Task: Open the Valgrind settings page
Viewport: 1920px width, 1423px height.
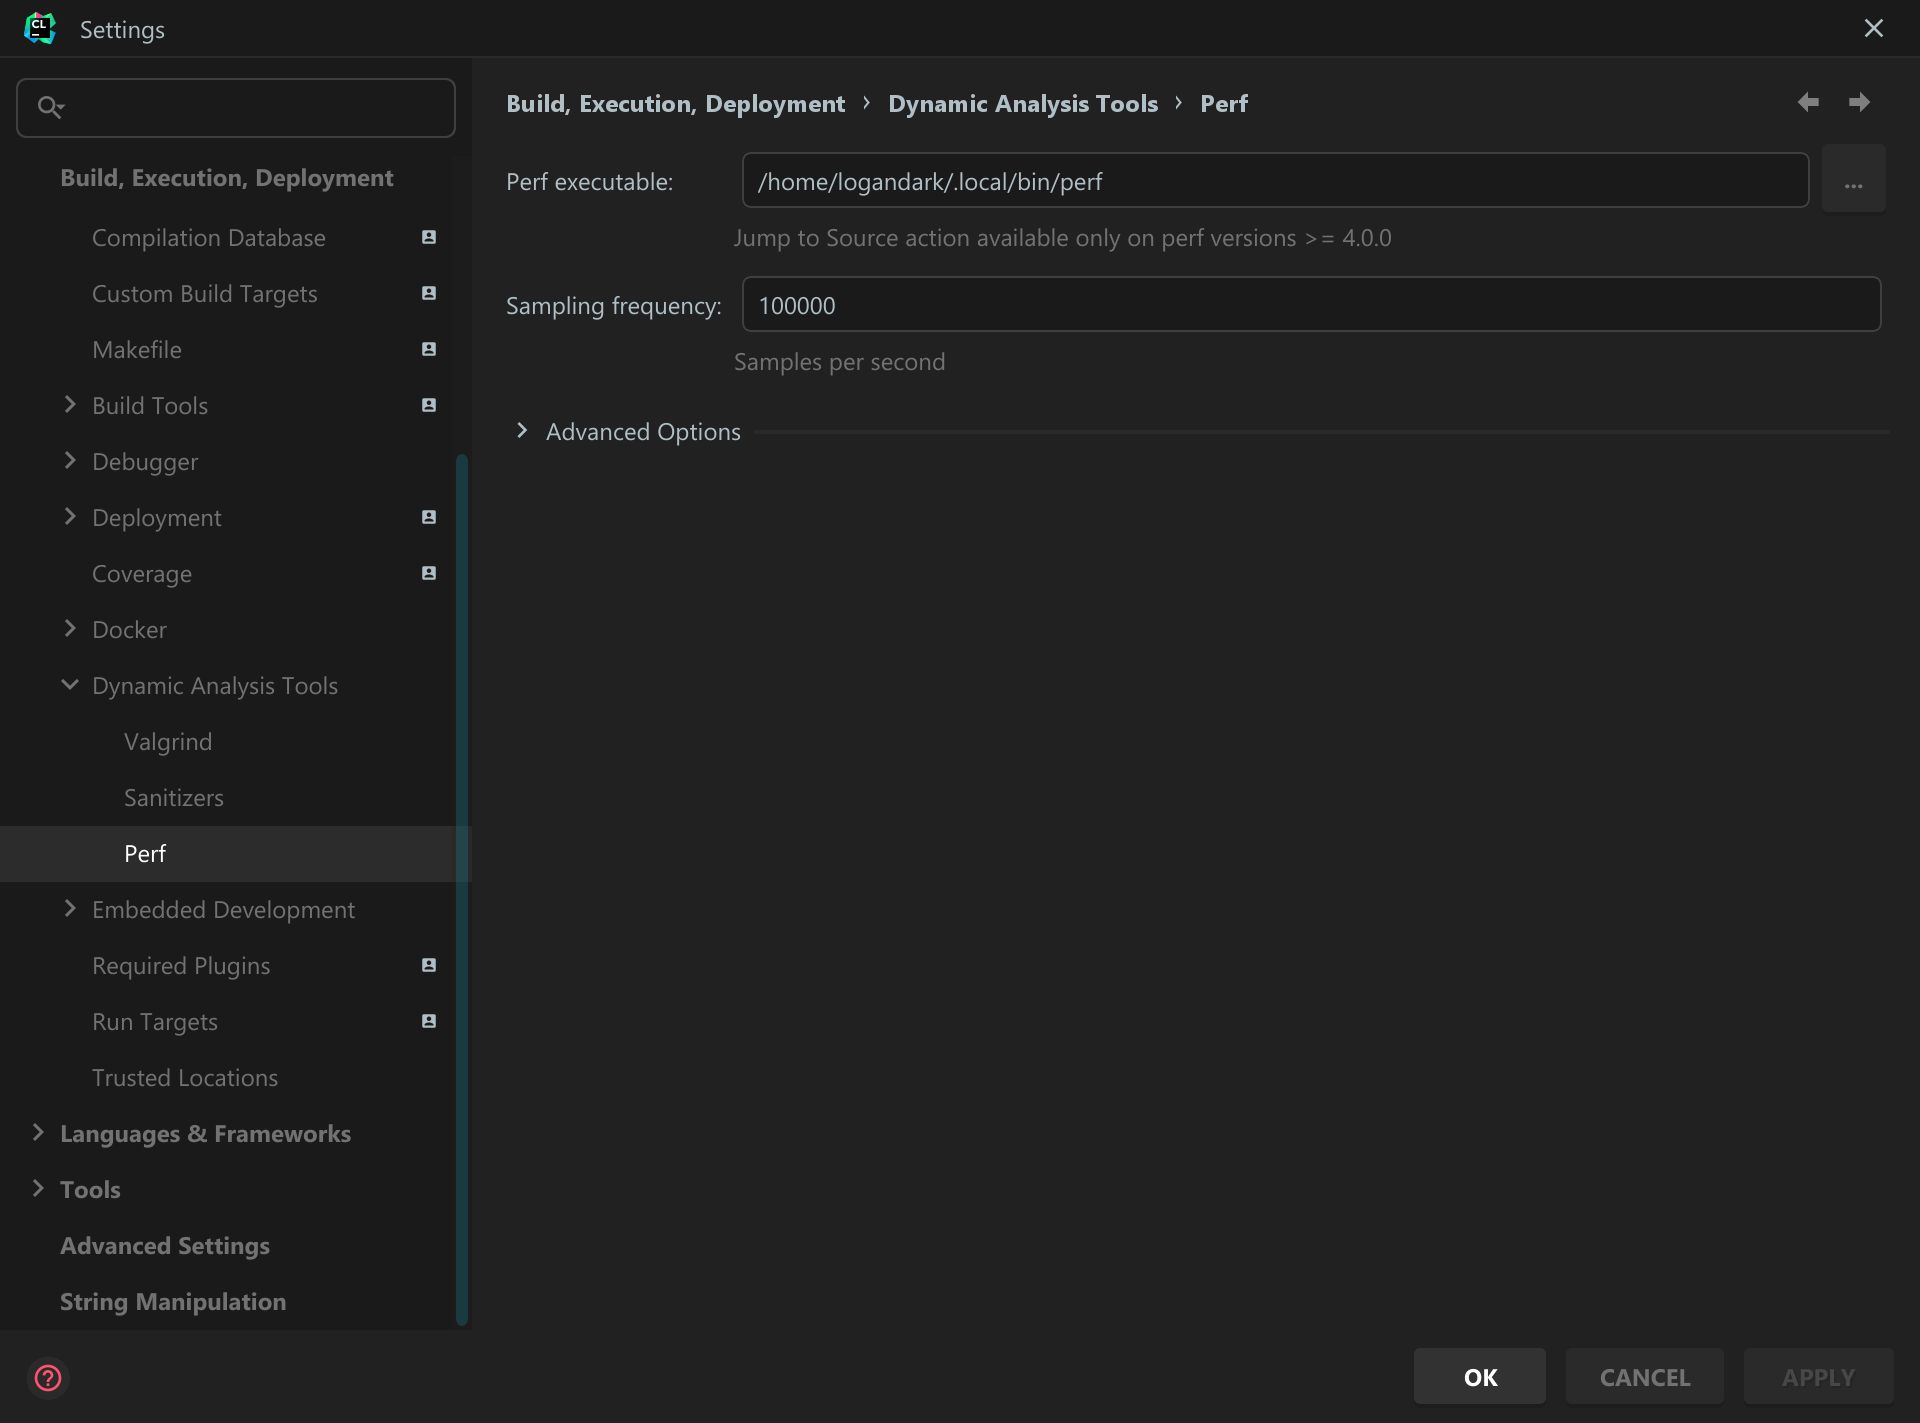Action: [x=168, y=742]
